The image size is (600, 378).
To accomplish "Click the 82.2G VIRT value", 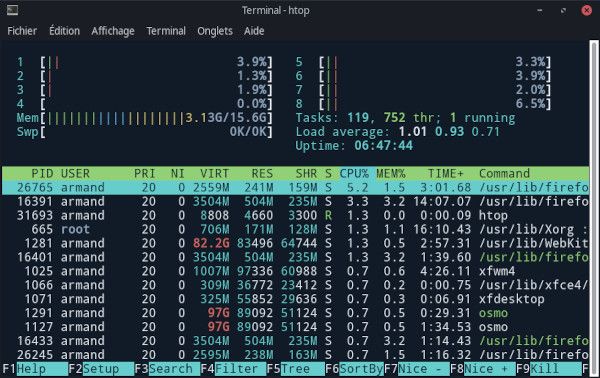I will [211, 243].
